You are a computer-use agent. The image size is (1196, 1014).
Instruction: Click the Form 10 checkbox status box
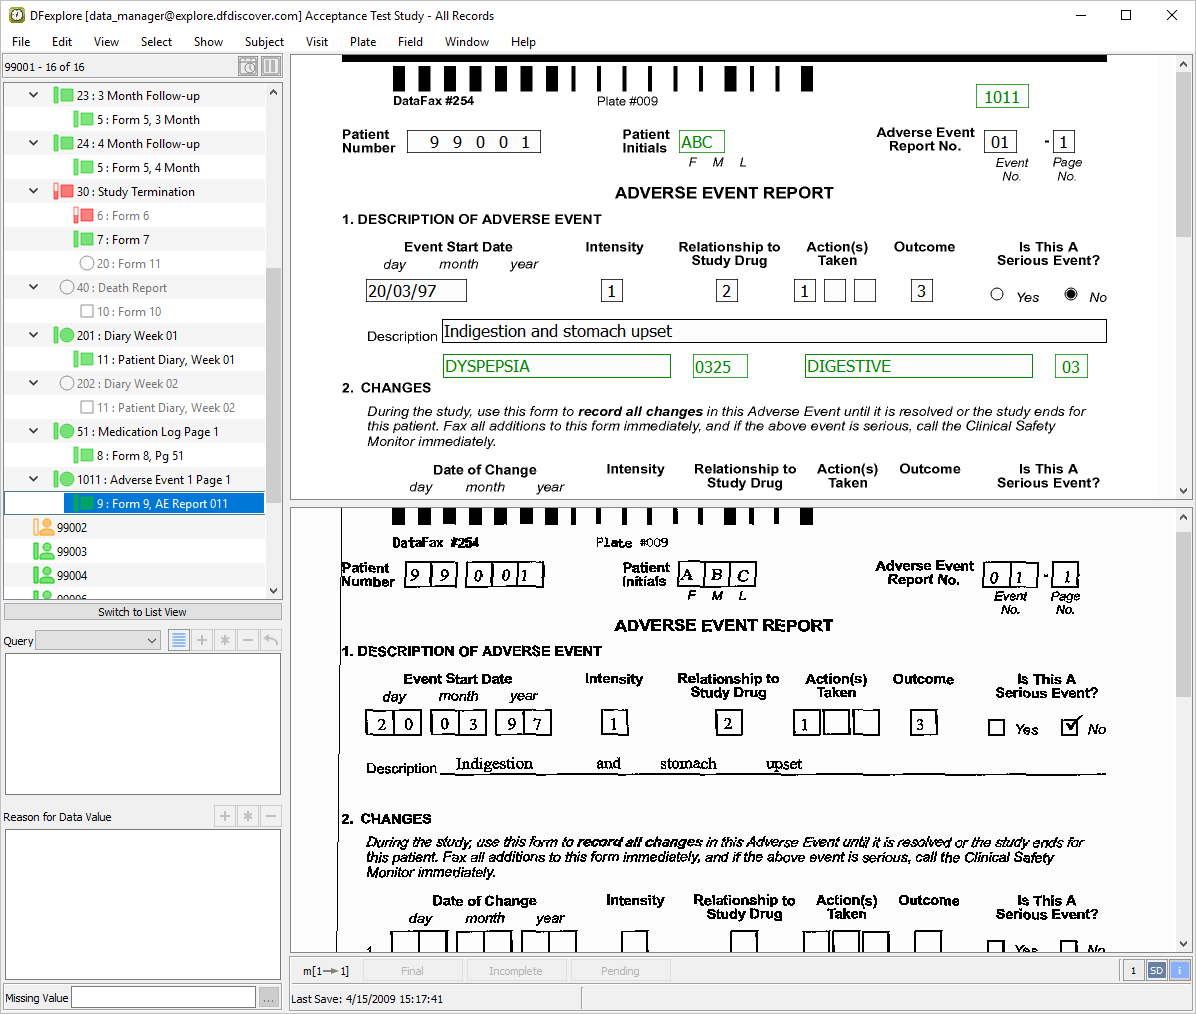tap(87, 311)
